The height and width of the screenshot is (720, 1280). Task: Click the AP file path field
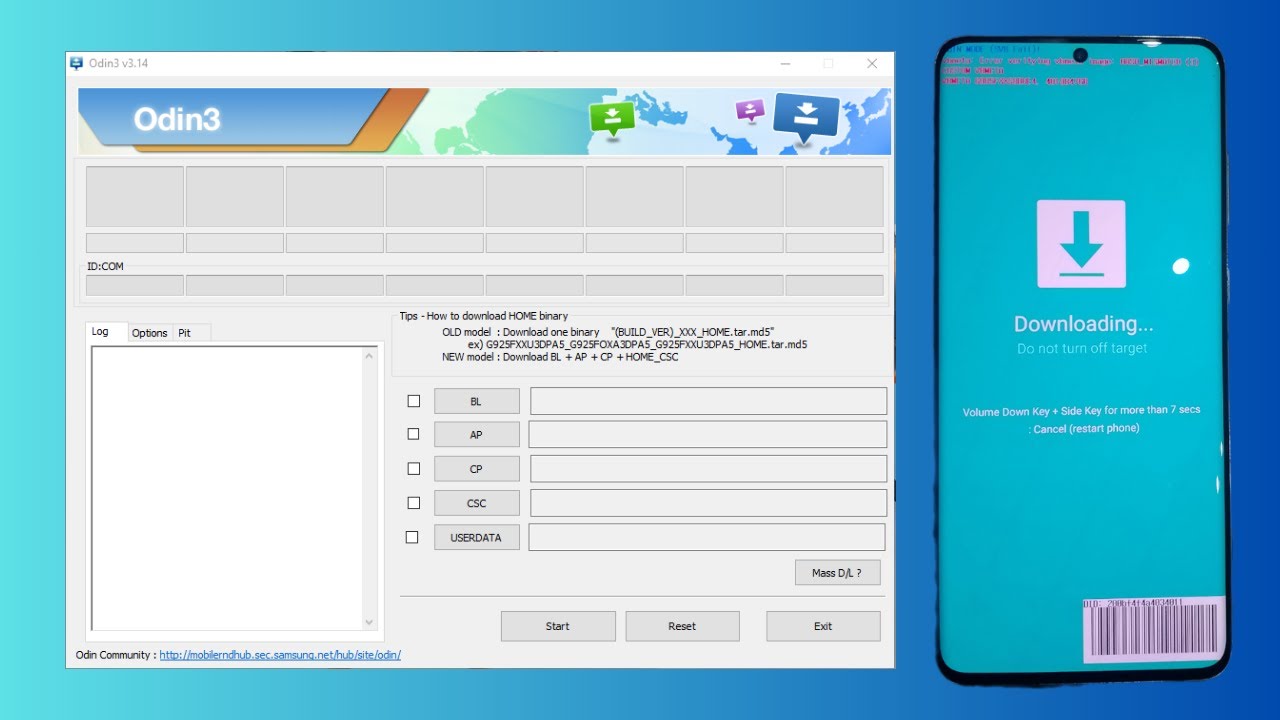pos(708,434)
